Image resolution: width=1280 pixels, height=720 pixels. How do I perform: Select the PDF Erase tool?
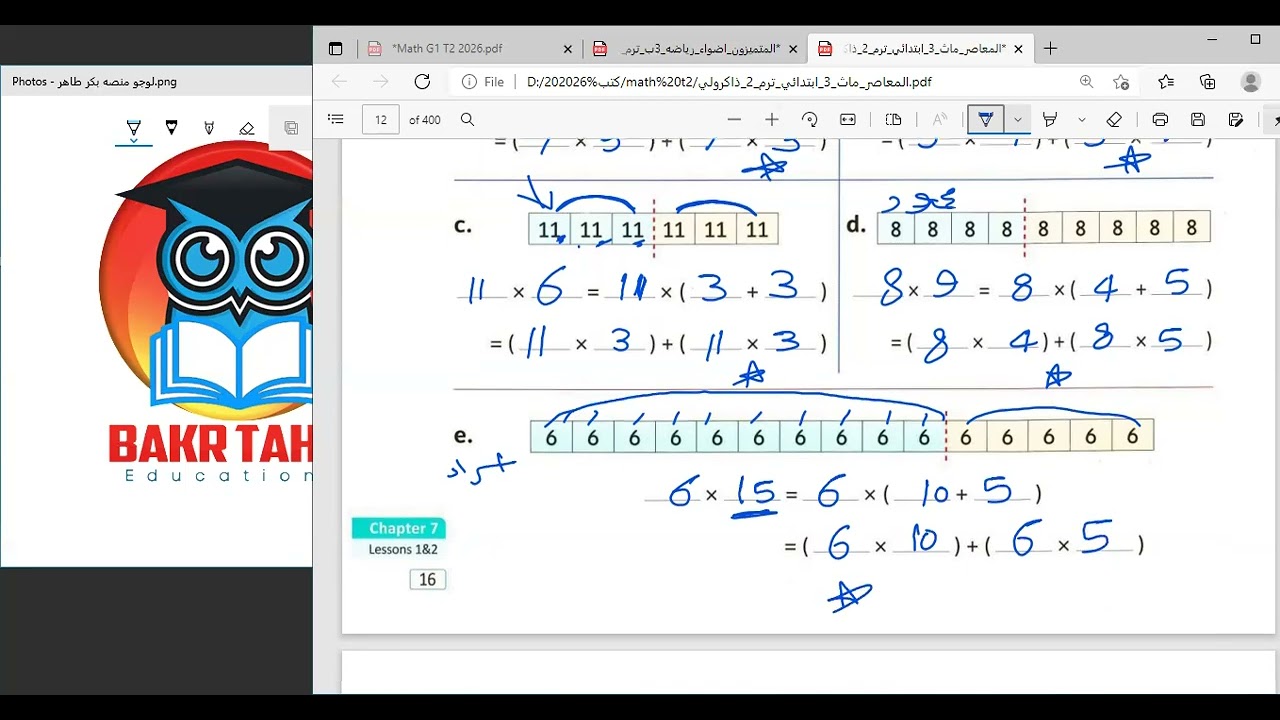pos(1114,119)
